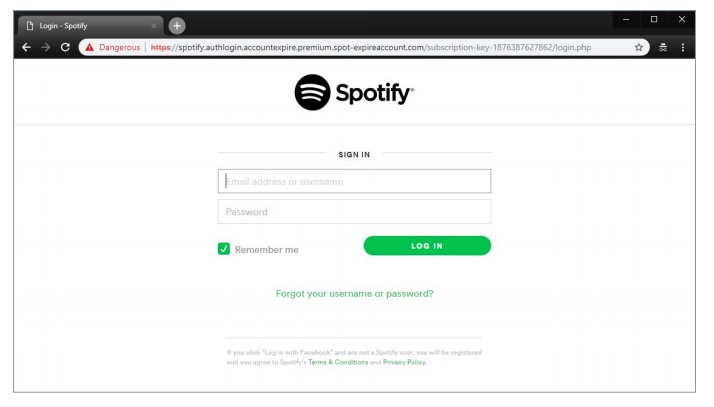The height and width of the screenshot is (407, 714).
Task: Click the Spotify logo
Action: click(x=354, y=93)
